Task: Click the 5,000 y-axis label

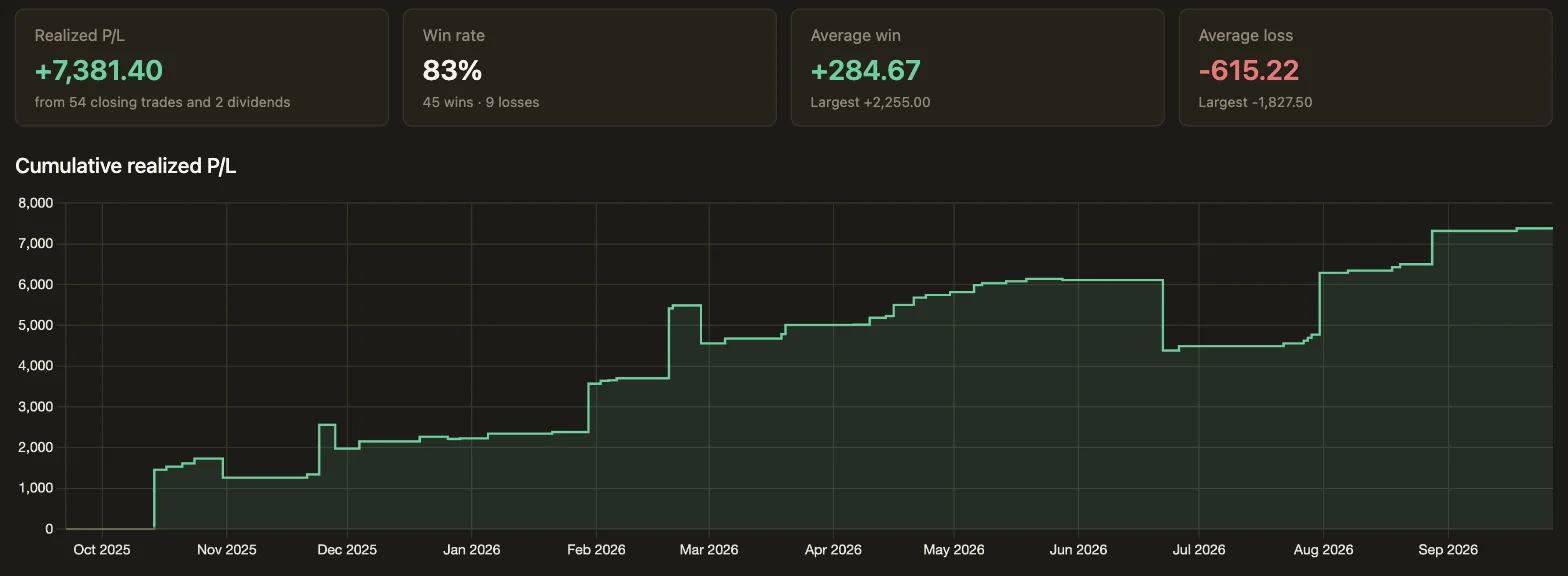Action: (35, 325)
